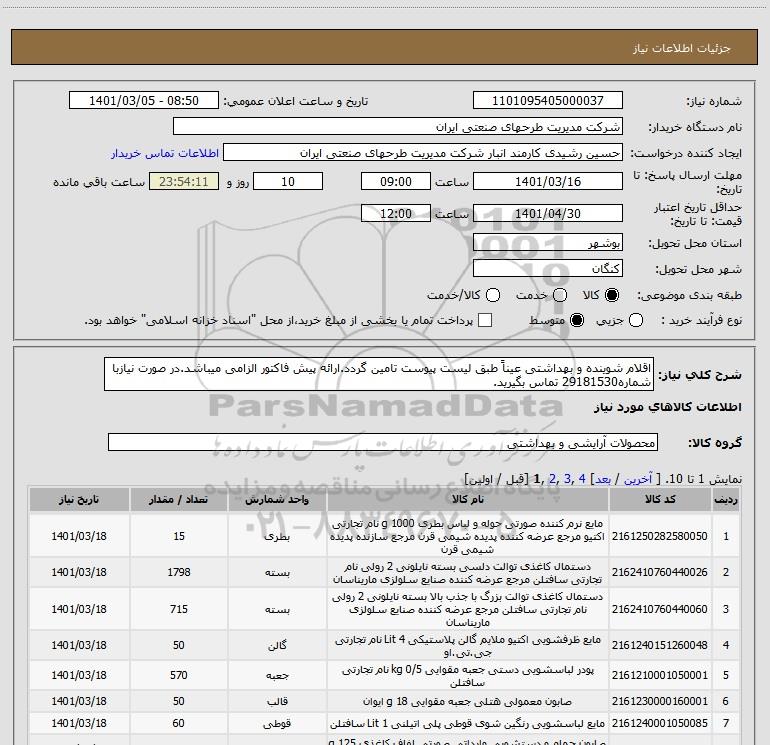
Task: Select product code 2161240151260048
Action: coord(660,645)
